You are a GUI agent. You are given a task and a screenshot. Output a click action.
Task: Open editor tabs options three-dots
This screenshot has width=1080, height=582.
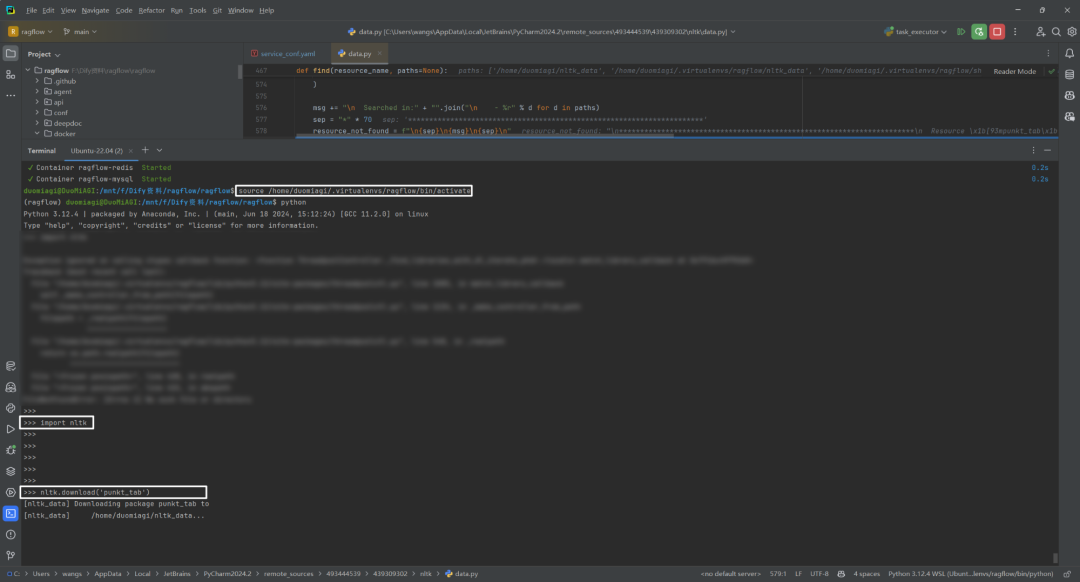pos(1048,53)
